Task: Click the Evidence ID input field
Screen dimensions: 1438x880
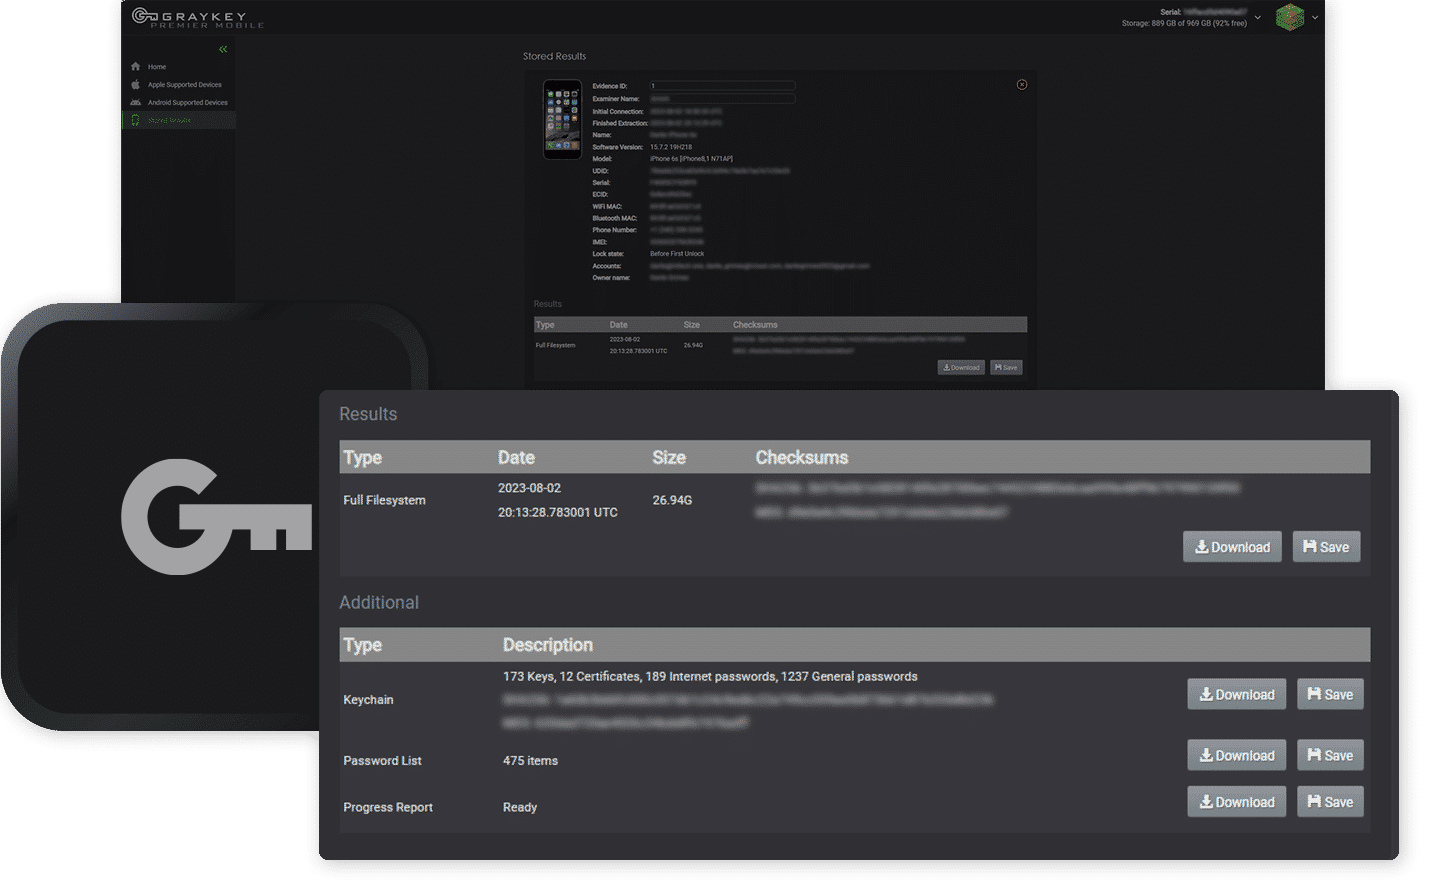Action: [x=722, y=86]
